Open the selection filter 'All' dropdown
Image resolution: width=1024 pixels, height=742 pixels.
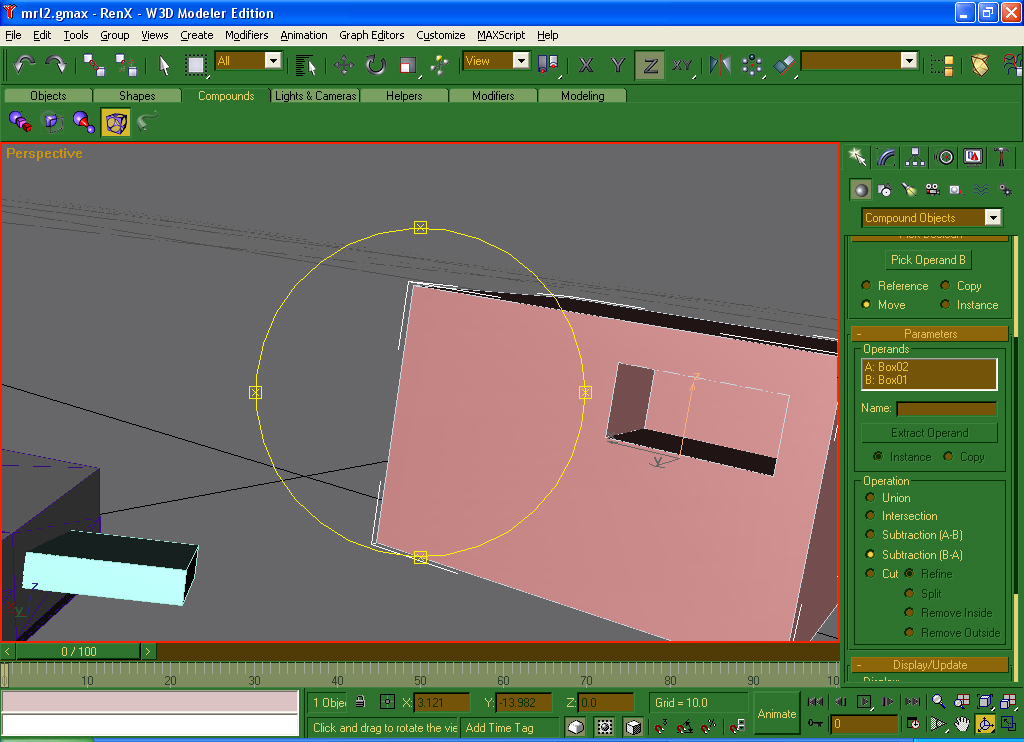273,61
